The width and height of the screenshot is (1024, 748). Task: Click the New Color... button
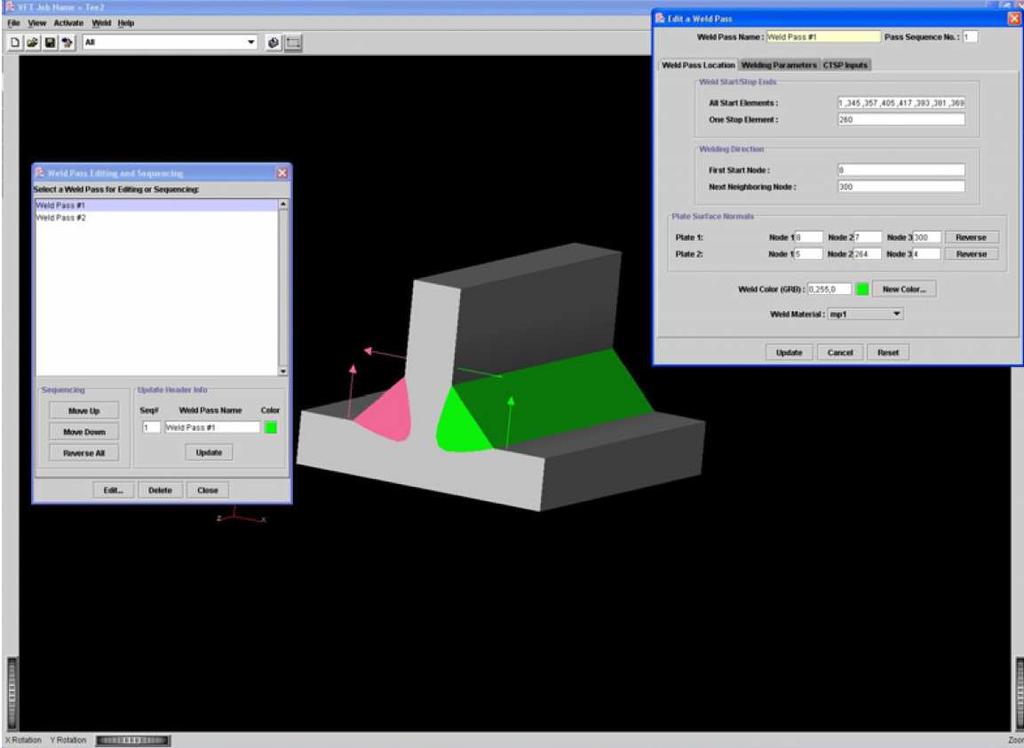[x=904, y=289]
